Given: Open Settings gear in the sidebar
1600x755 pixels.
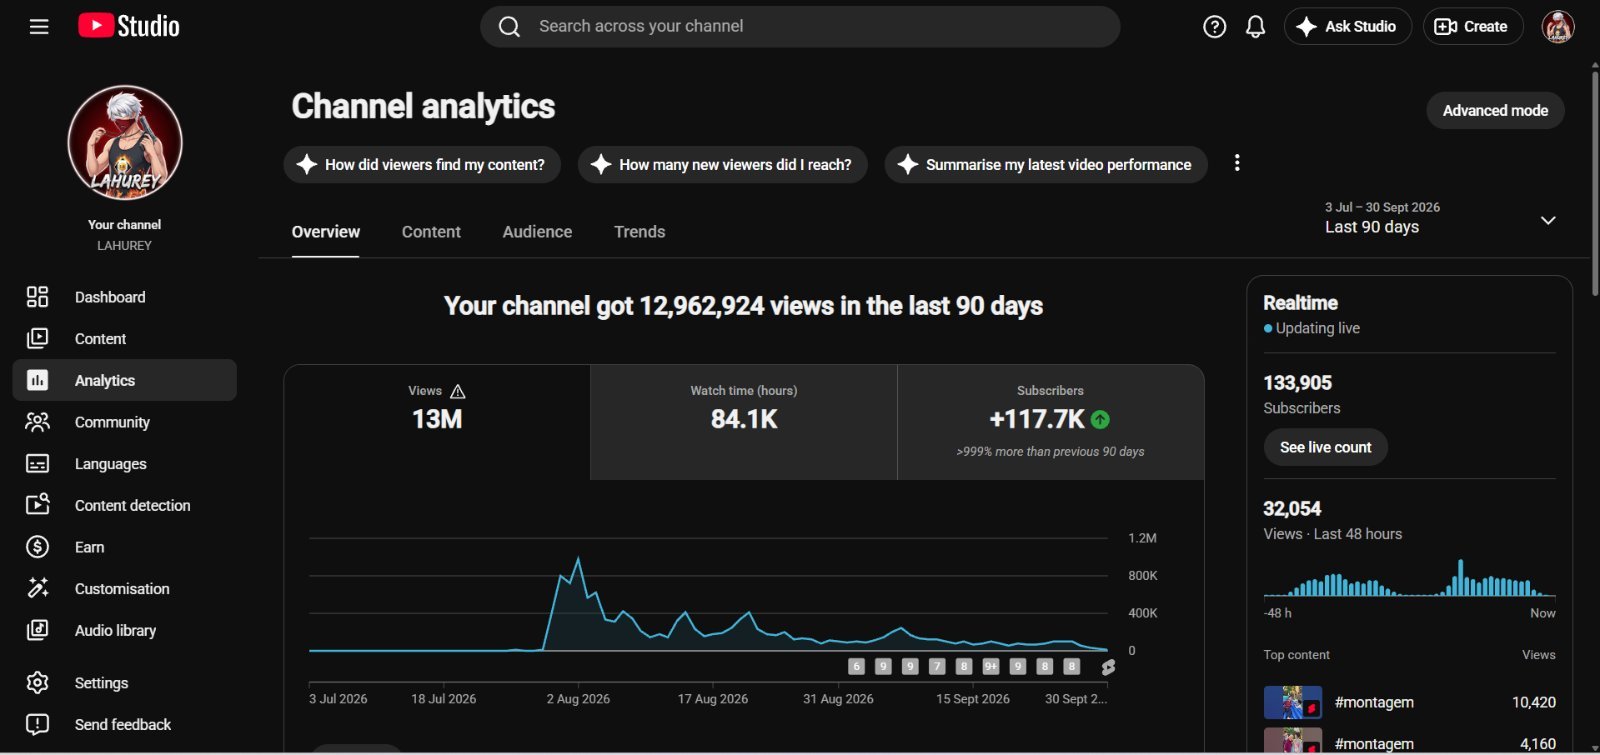Looking at the screenshot, I should pyautogui.click(x=124, y=683).
